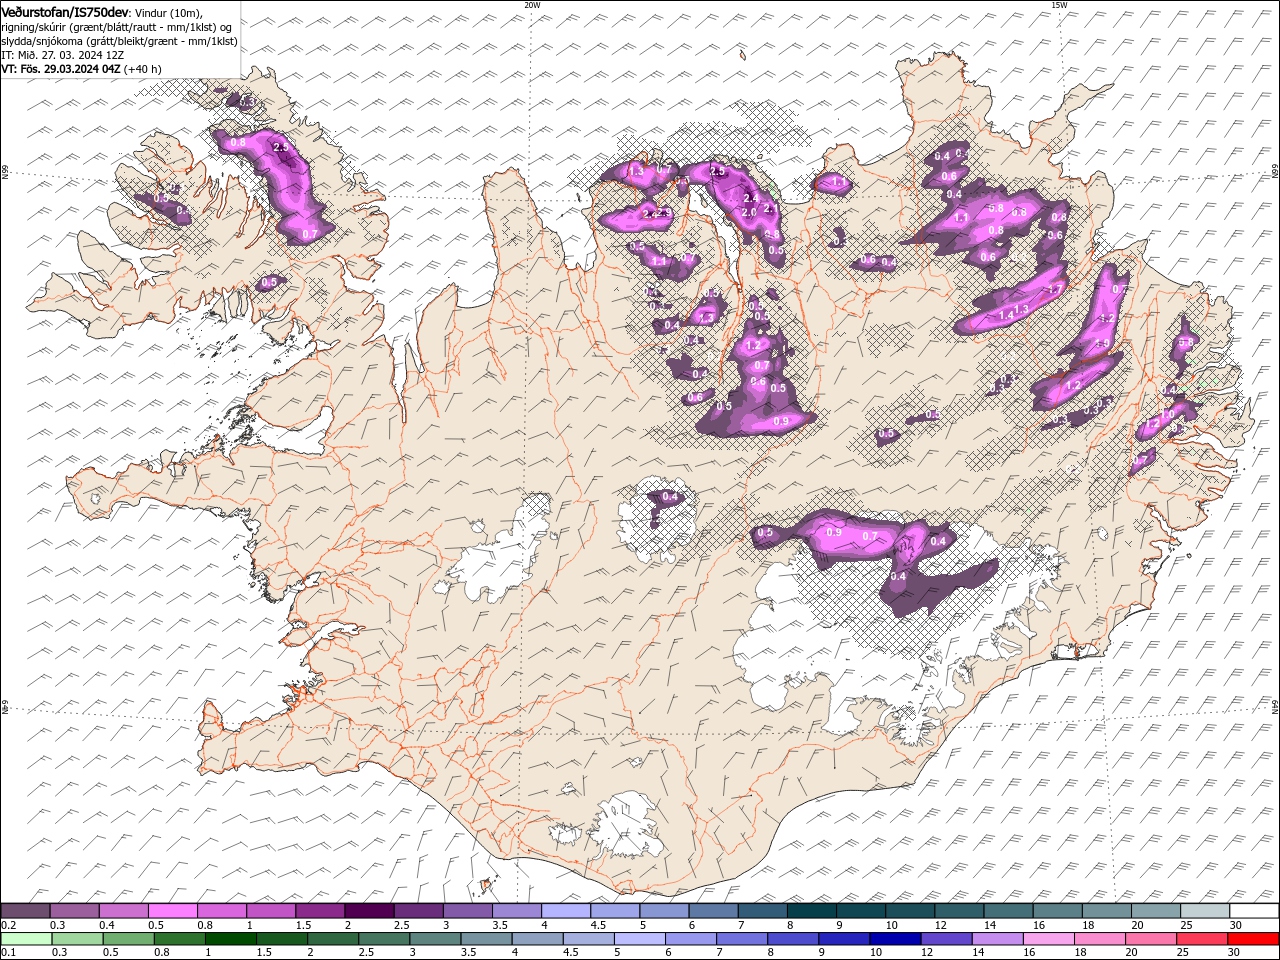The width and height of the screenshot is (1280, 960).
Task: Pick the lower-legend swatch starting at 0.3
Action: tap(77, 939)
